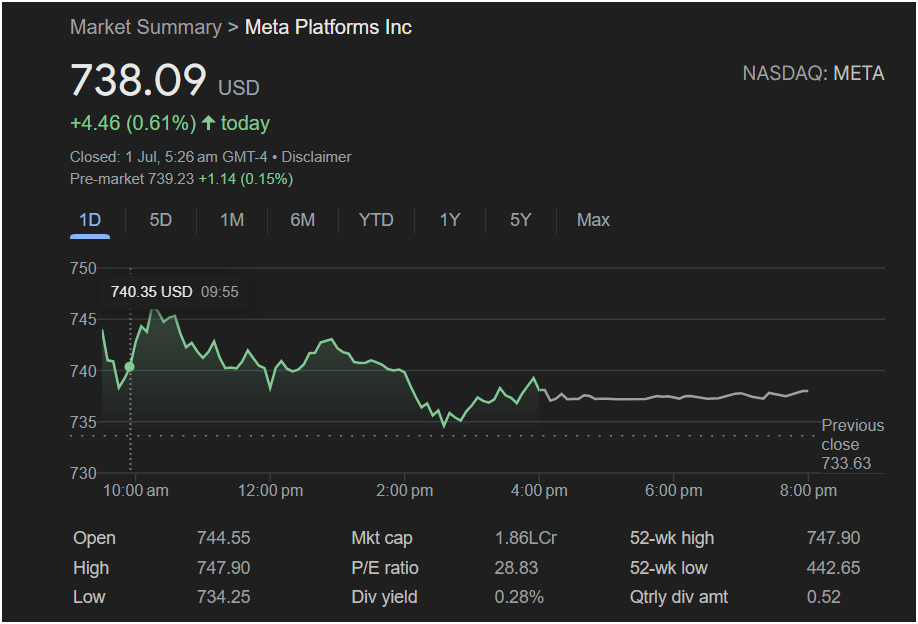This screenshot has width=918, height=624.
Task: Select the 1D time range tab
Action: pyautogui.click(x=90, y=220)
